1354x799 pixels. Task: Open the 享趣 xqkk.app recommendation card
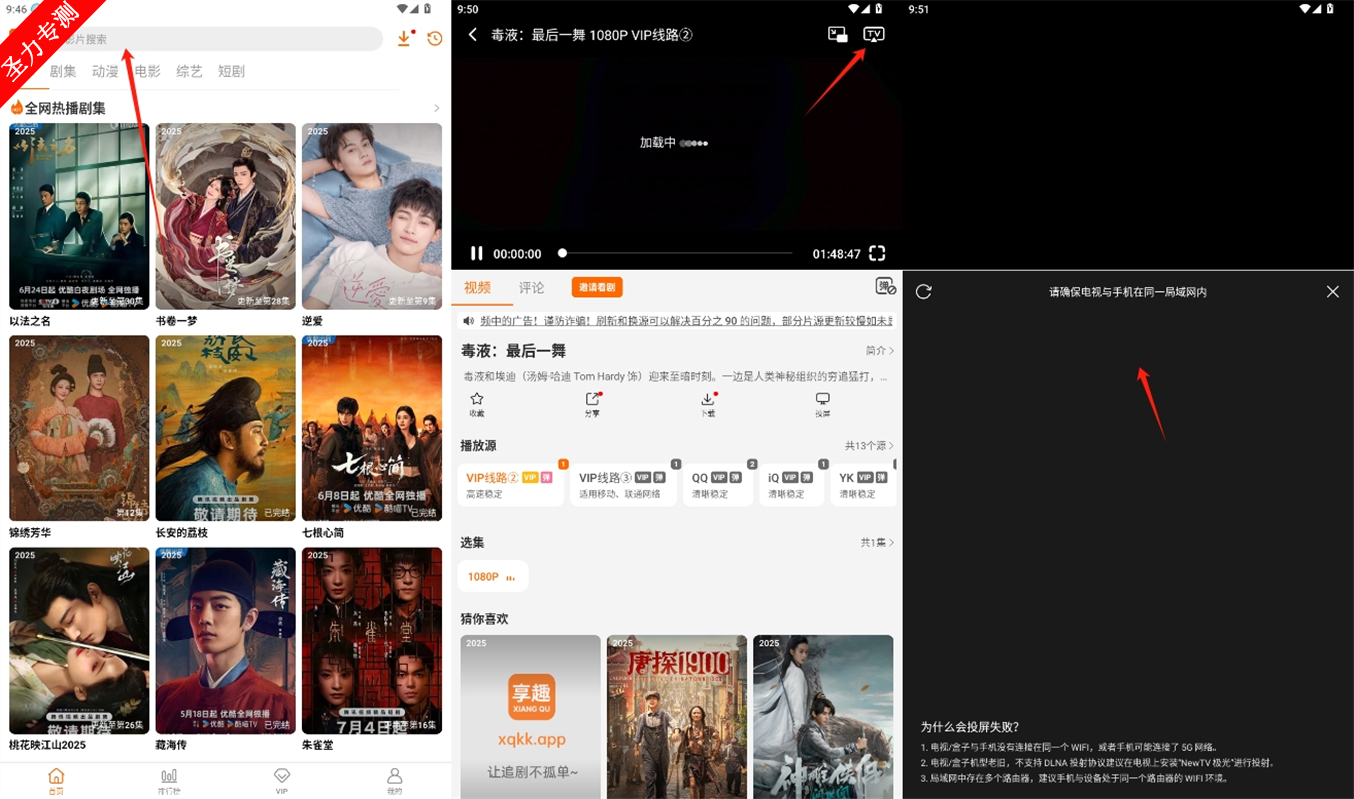pos(531,716)
